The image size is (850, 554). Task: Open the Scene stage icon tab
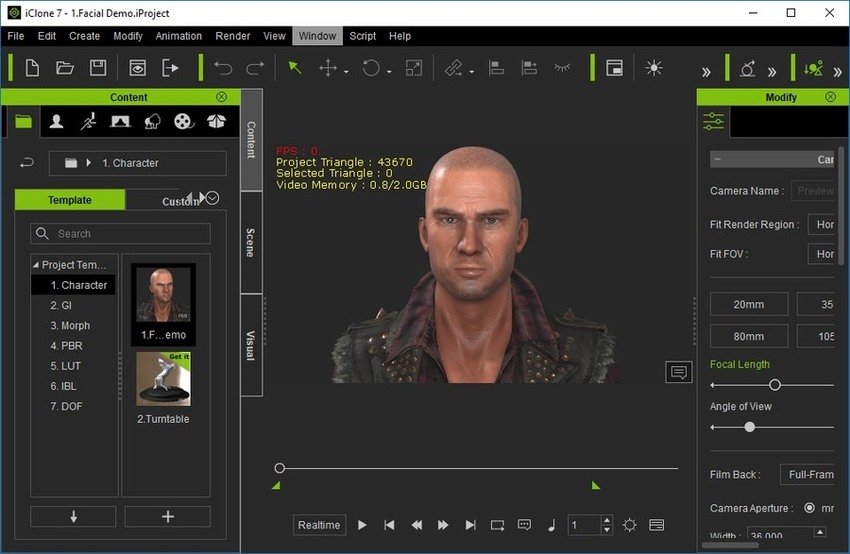120,121
